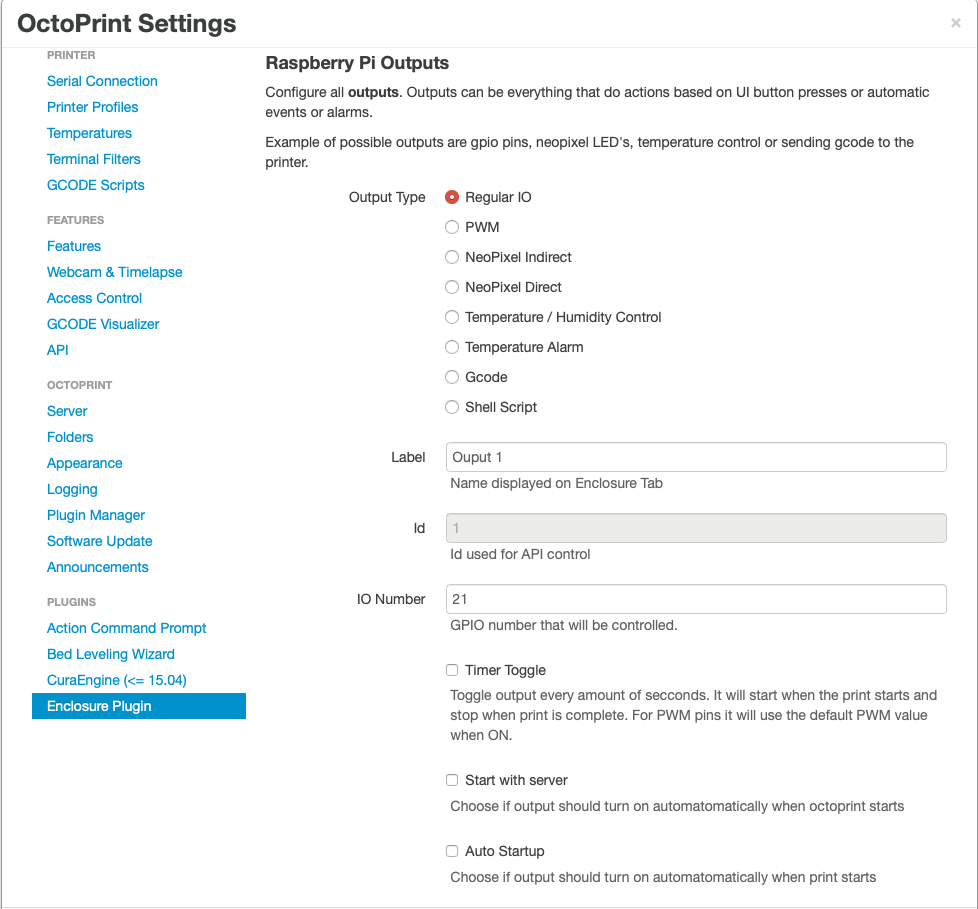Select the Gcode output type

[452, 377]
